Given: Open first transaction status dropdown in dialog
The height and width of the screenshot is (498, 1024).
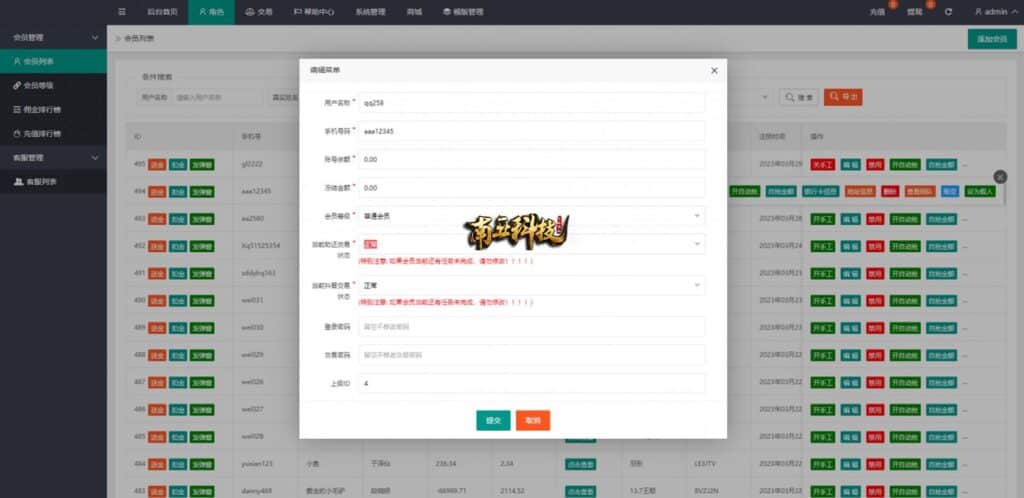Looking at the screenshot, I should click(x=532, y=244).
